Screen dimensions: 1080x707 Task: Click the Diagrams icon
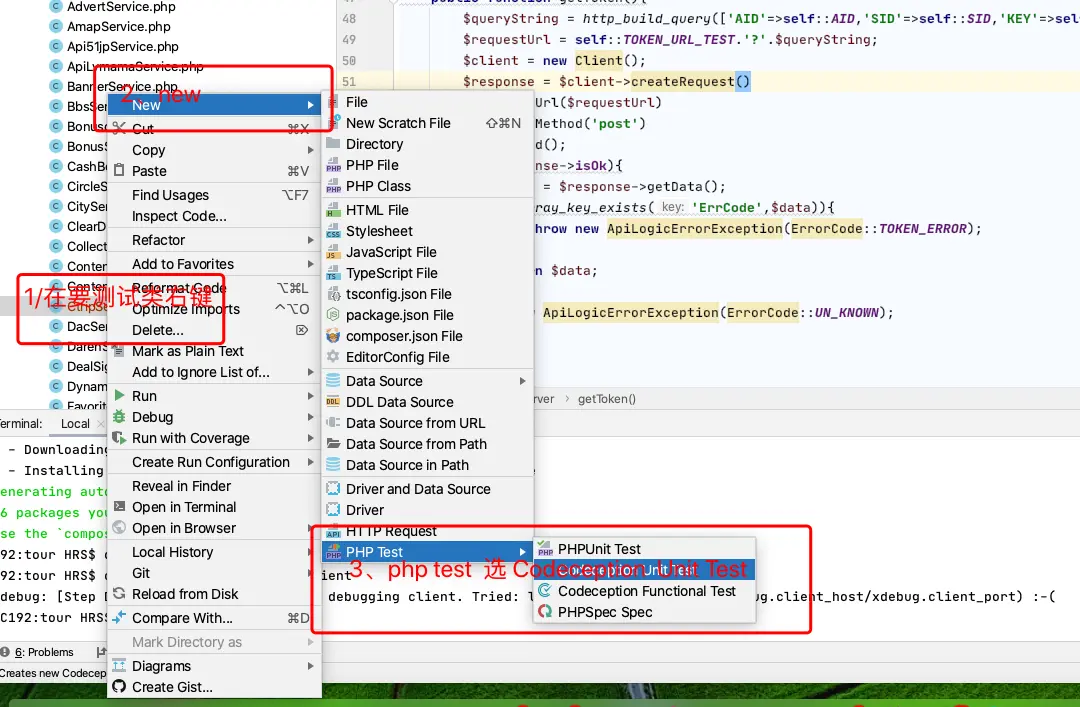(119, 666)
